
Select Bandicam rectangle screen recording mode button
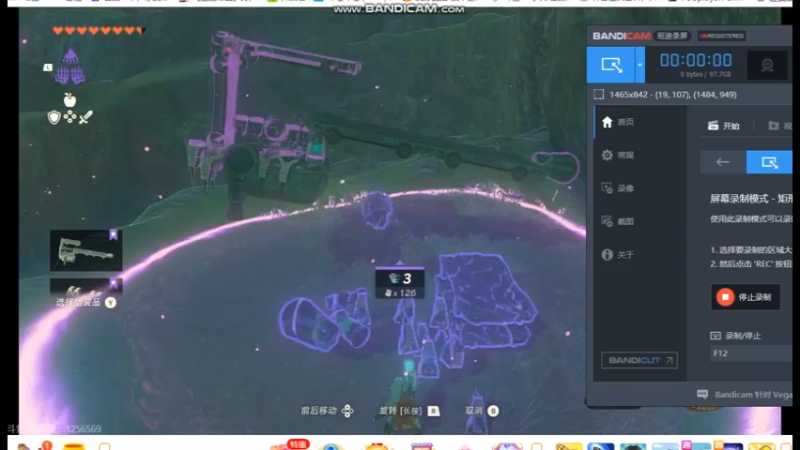coord(611,65)
